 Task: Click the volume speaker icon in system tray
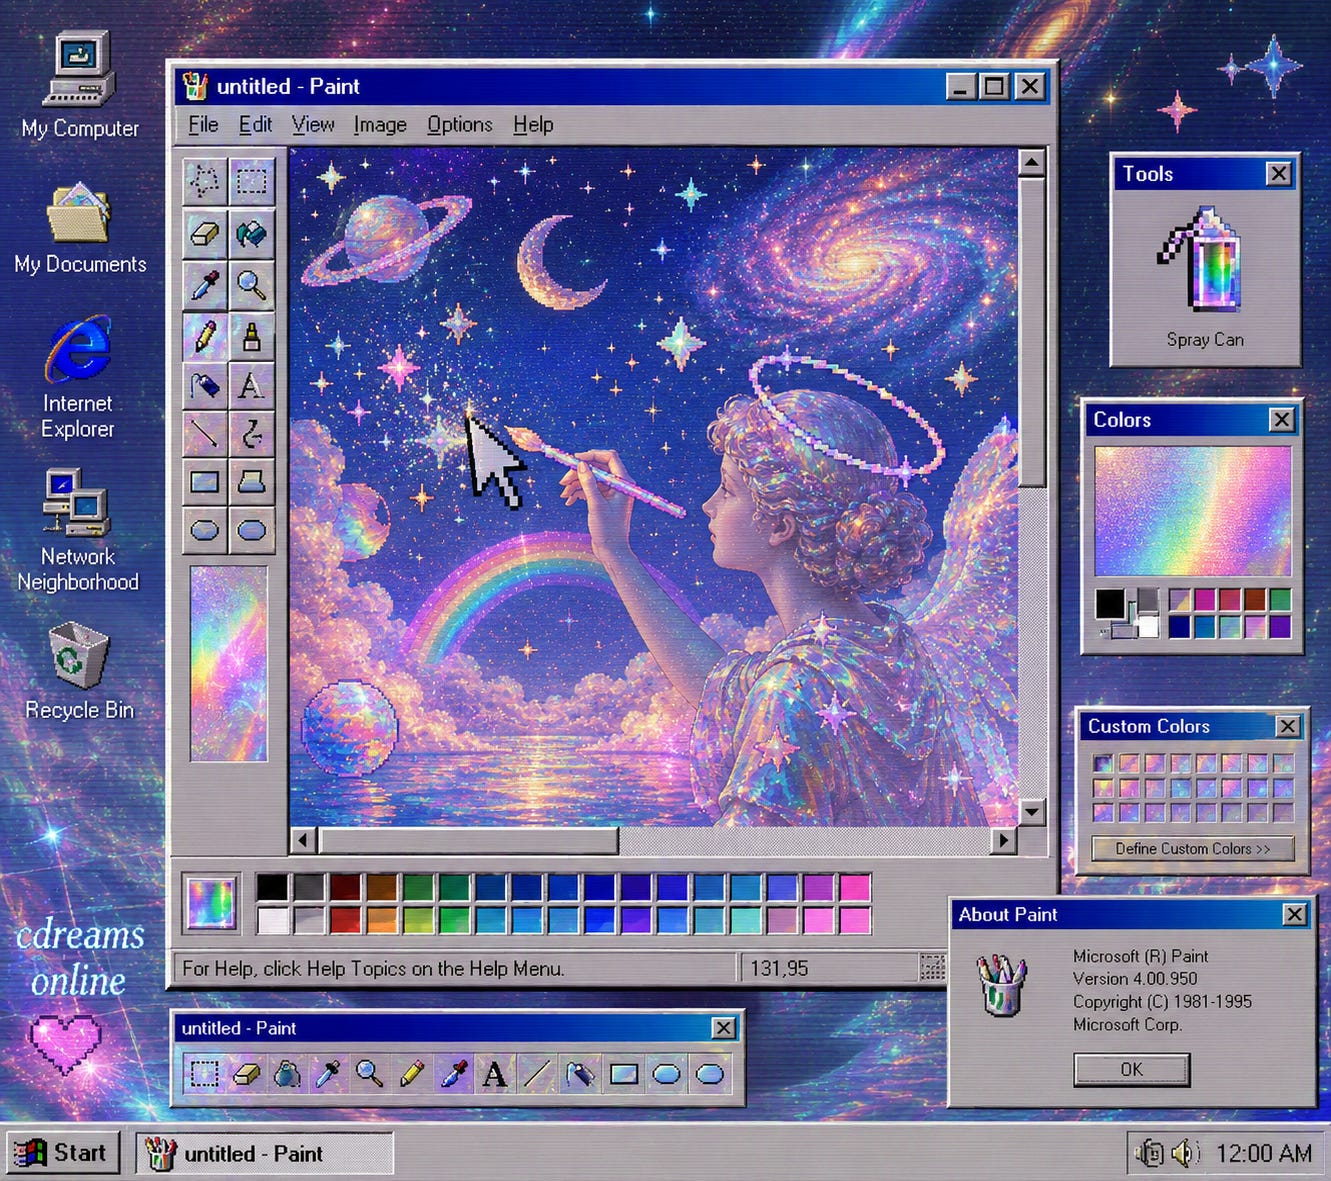tap(1184, 1153)
